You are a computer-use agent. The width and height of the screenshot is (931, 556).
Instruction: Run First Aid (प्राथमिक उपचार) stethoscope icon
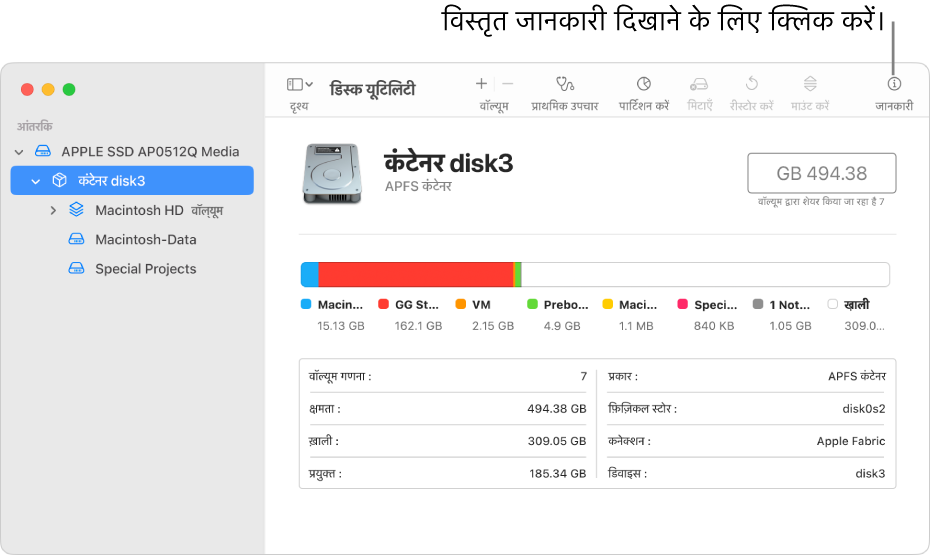tap(565, 84)
